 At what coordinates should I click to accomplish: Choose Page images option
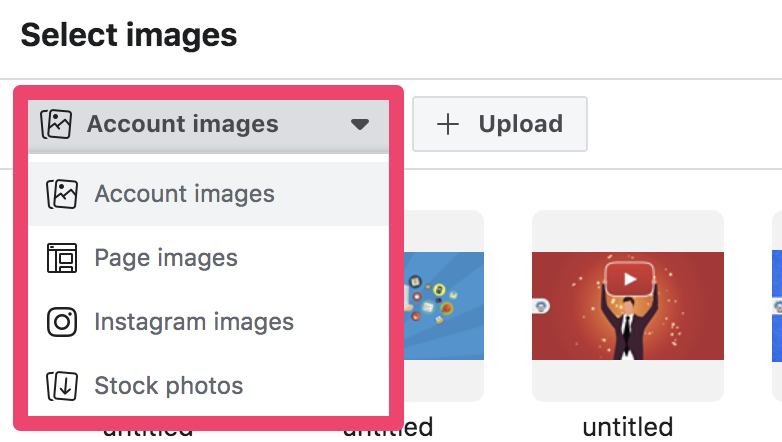208,258
